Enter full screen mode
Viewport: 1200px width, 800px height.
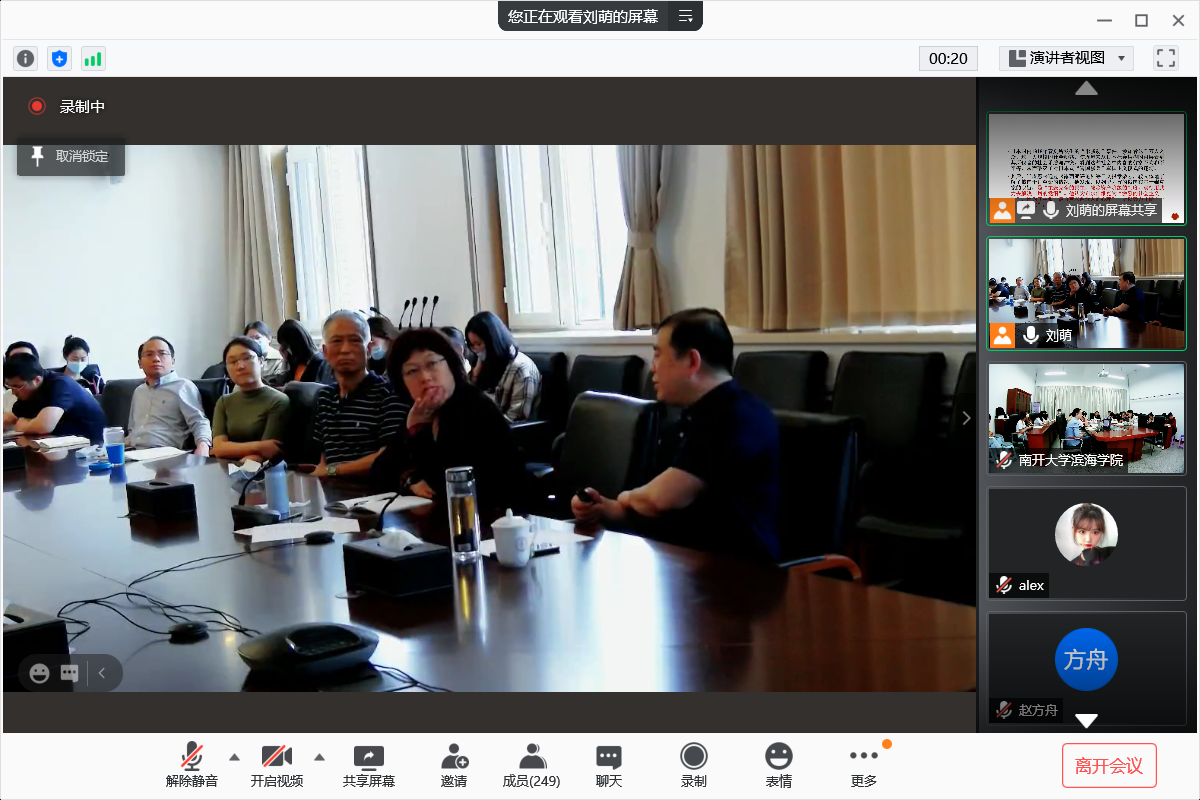coord(1166,58)
